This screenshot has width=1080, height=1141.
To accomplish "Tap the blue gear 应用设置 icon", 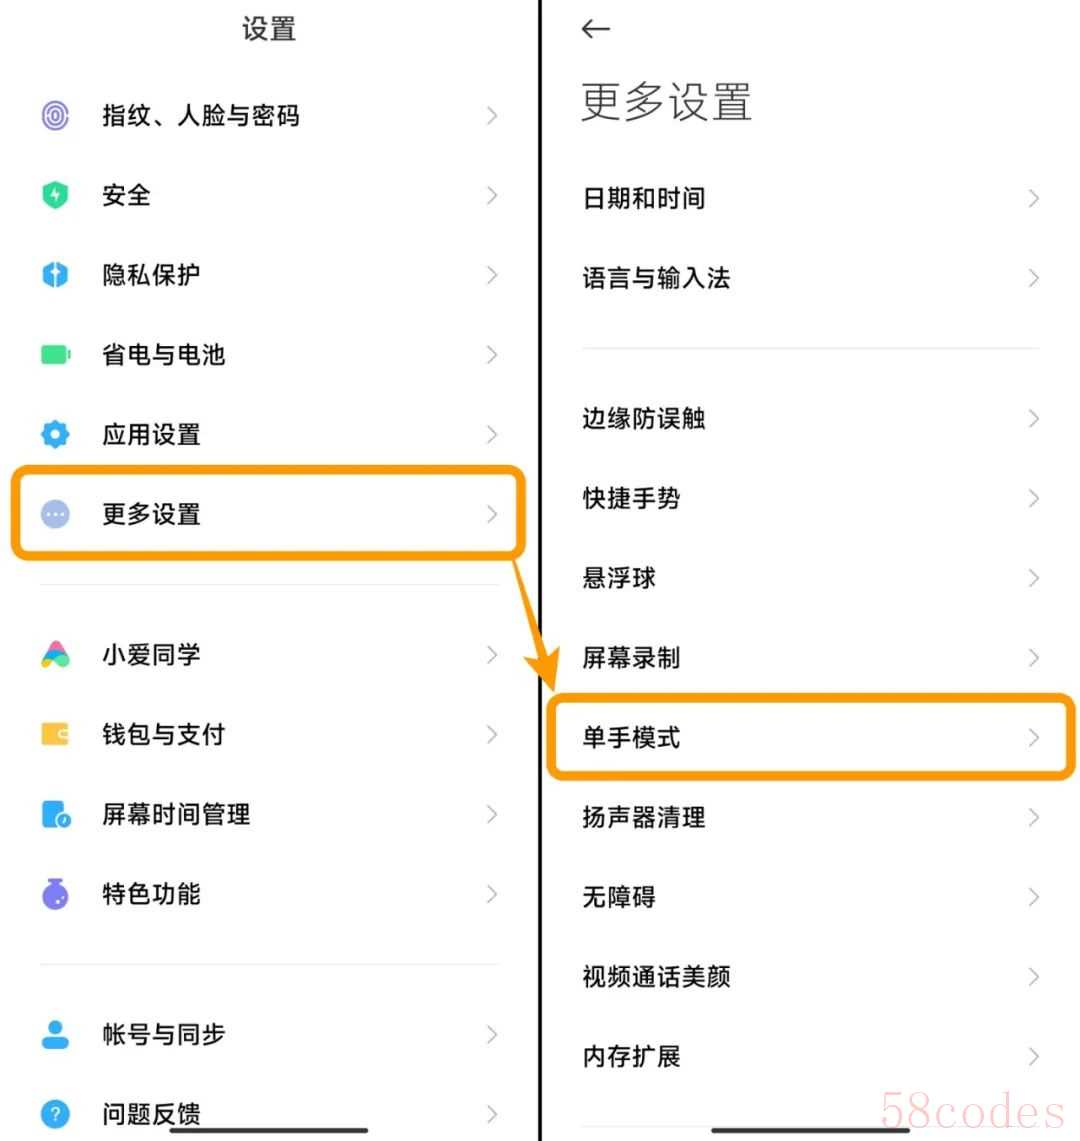I will point(55,434).
